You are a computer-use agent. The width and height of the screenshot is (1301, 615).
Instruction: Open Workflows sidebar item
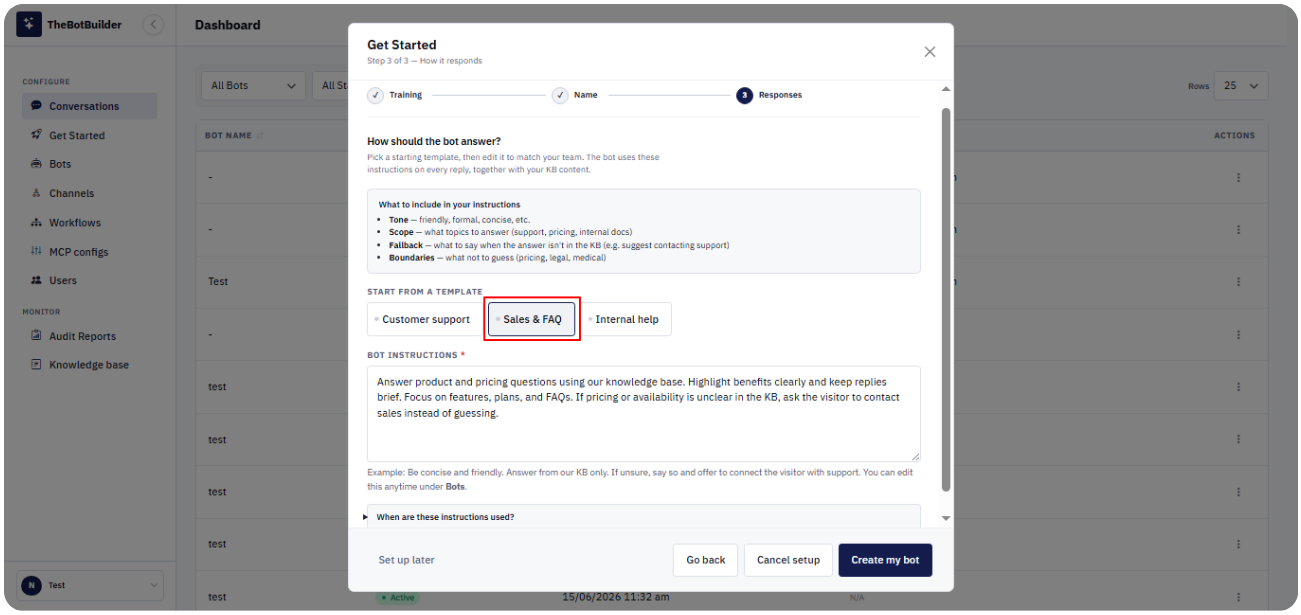point(89,222)
